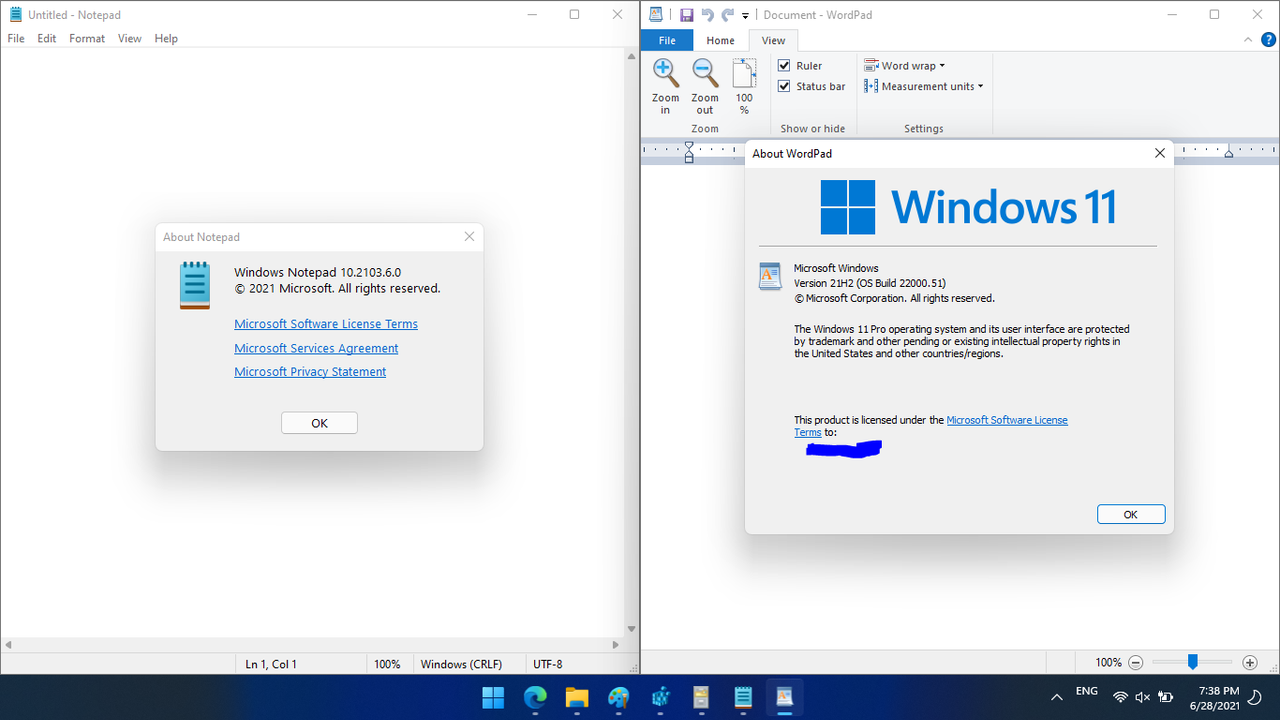
Task: Click the "Ln 1, Col 1" status bar entry
Action: point(271,664)
